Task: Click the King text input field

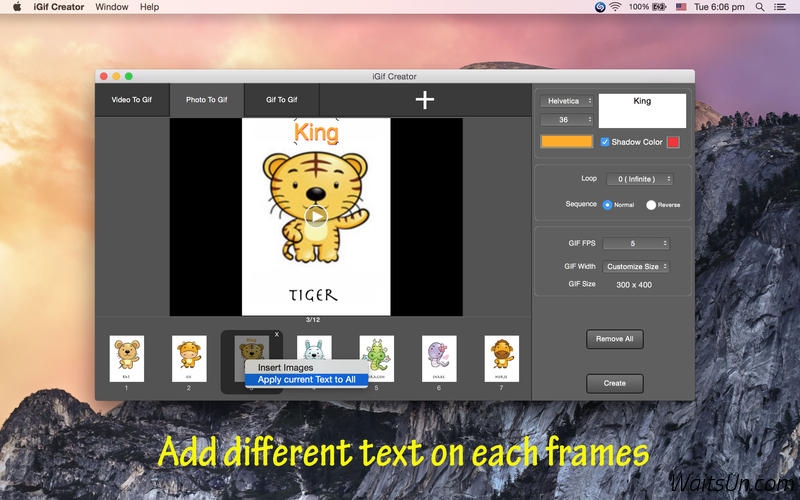Action: (642, 111)
